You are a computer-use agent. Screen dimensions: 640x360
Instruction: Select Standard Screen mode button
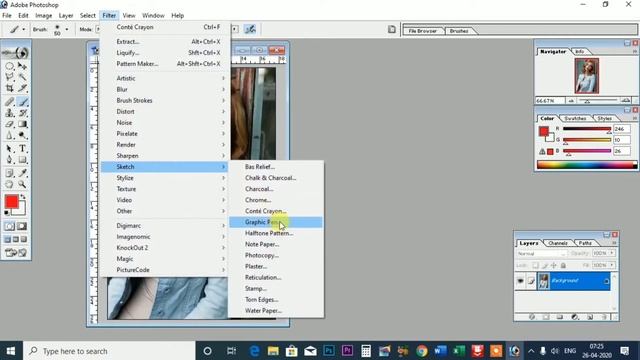7,240
